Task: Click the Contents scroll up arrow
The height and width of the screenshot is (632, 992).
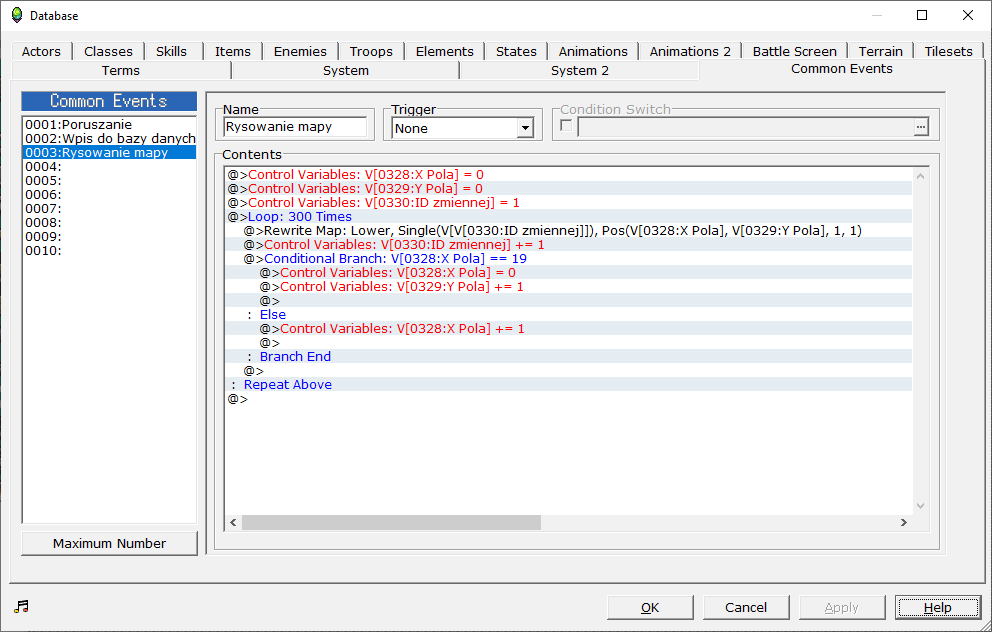Action: pos(921,176)
